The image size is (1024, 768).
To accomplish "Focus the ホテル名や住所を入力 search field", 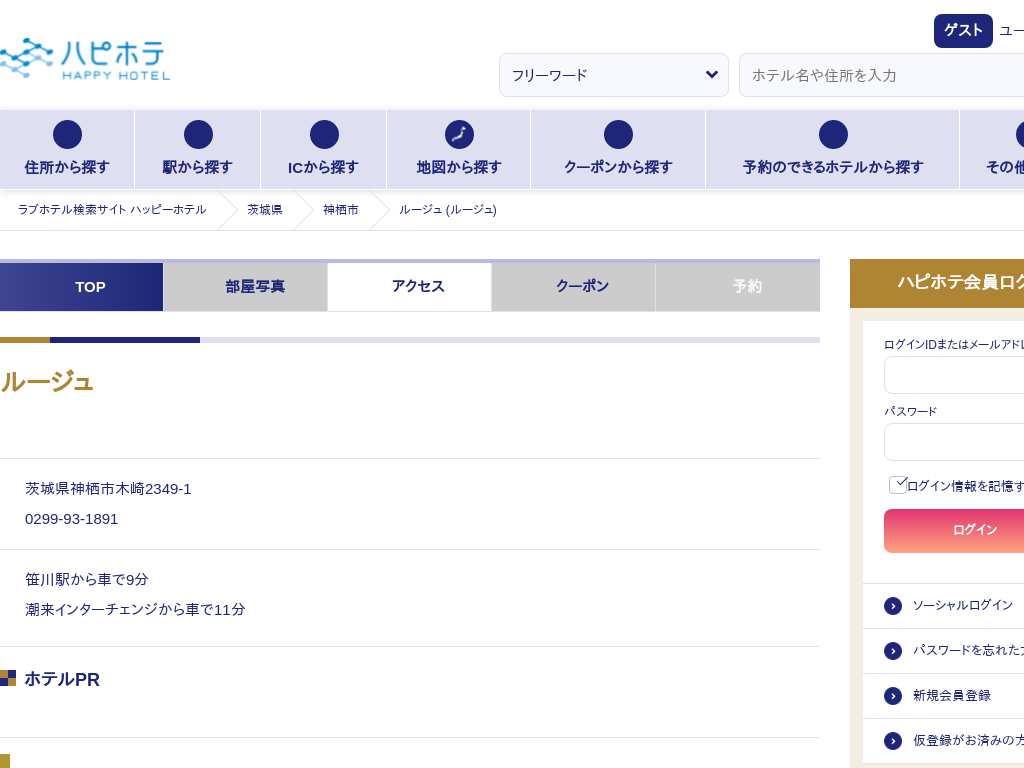I will 882,75.
